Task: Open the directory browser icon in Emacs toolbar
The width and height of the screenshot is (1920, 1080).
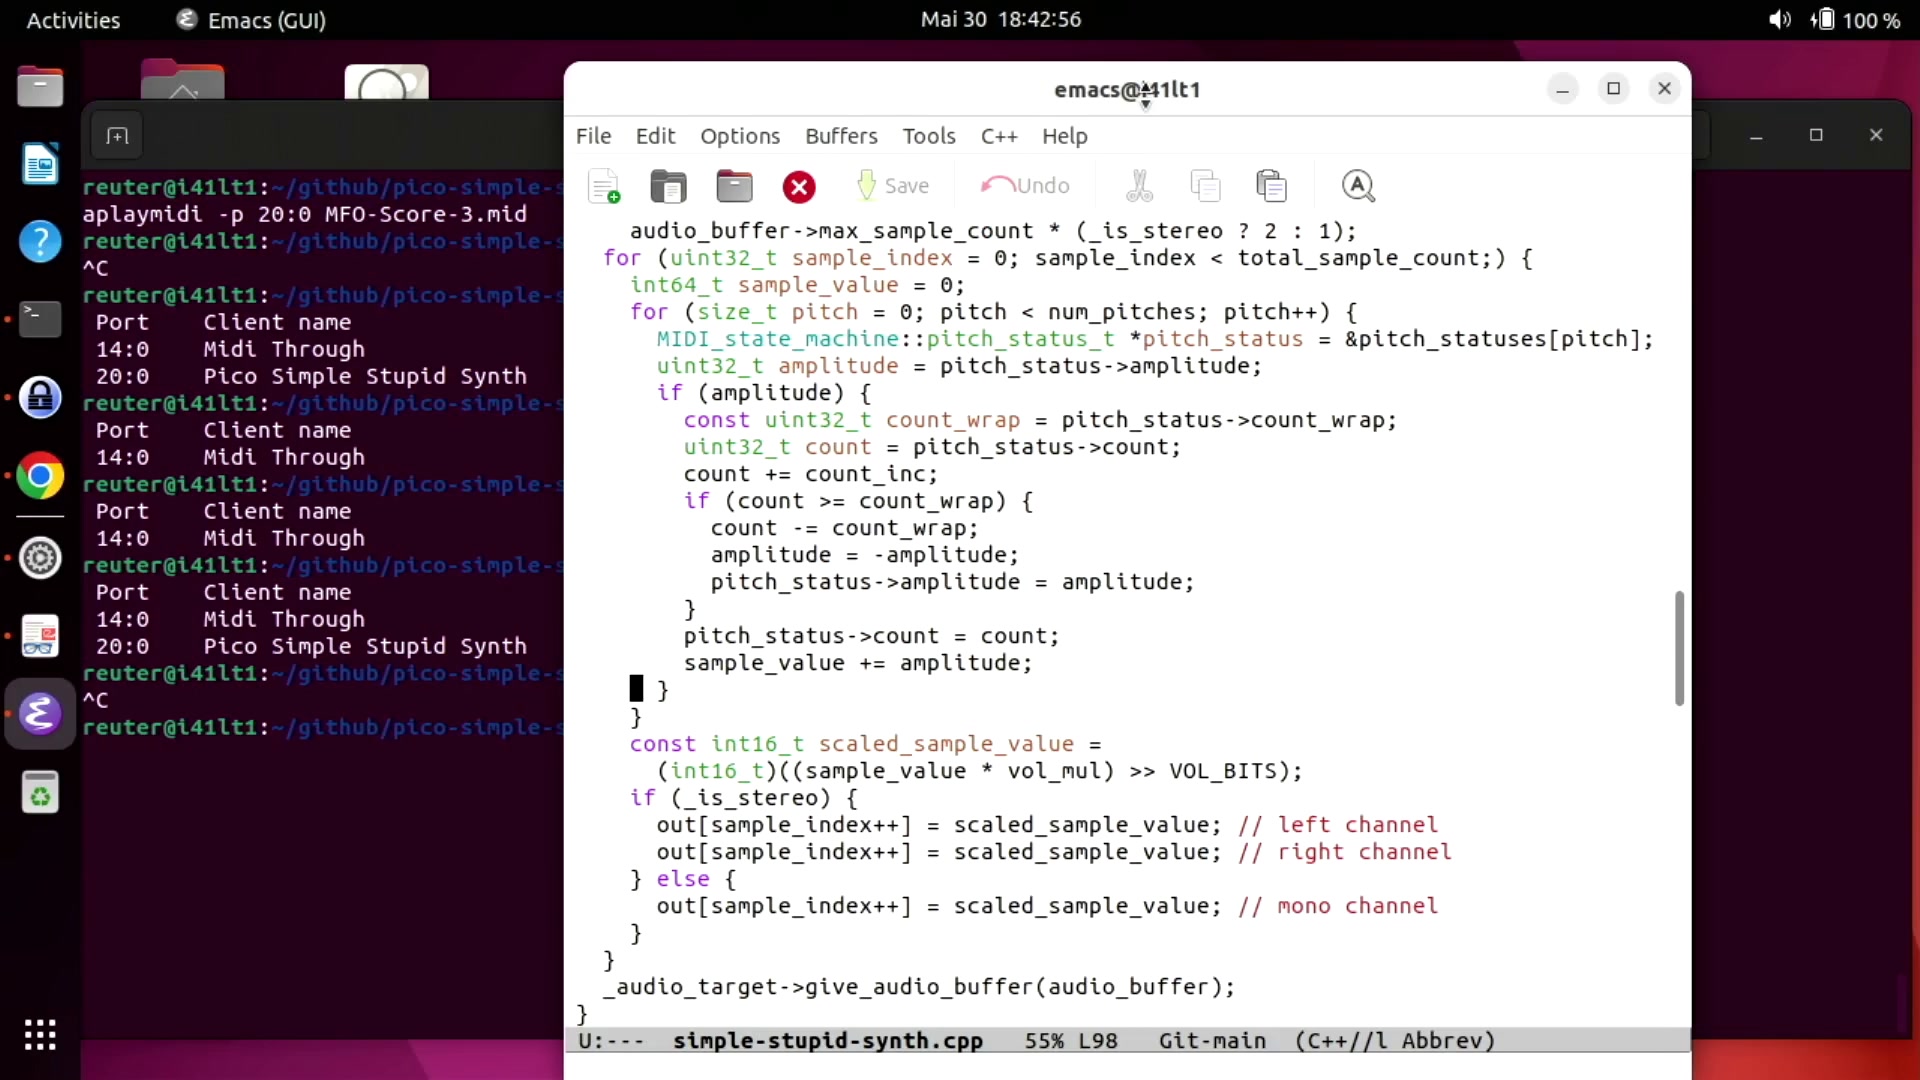Action: (734, 186)
